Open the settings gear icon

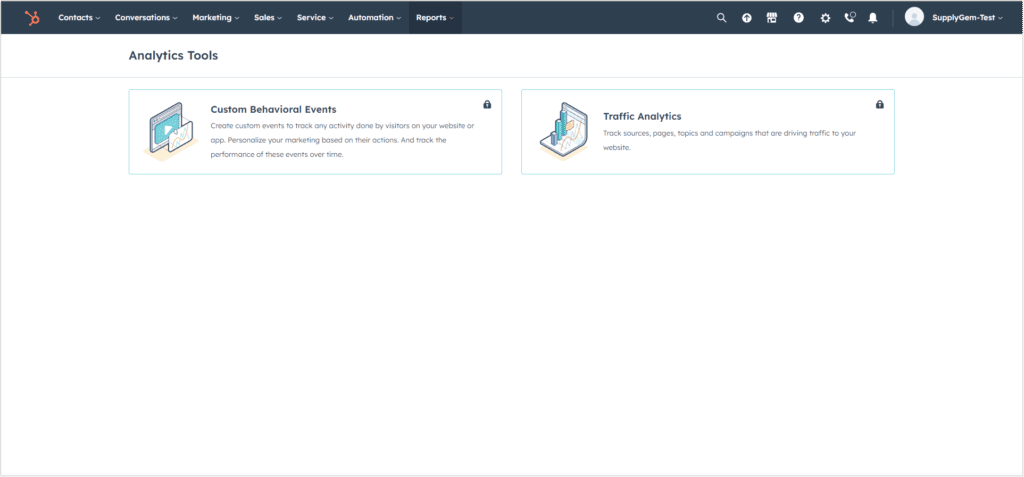(825, 18)
